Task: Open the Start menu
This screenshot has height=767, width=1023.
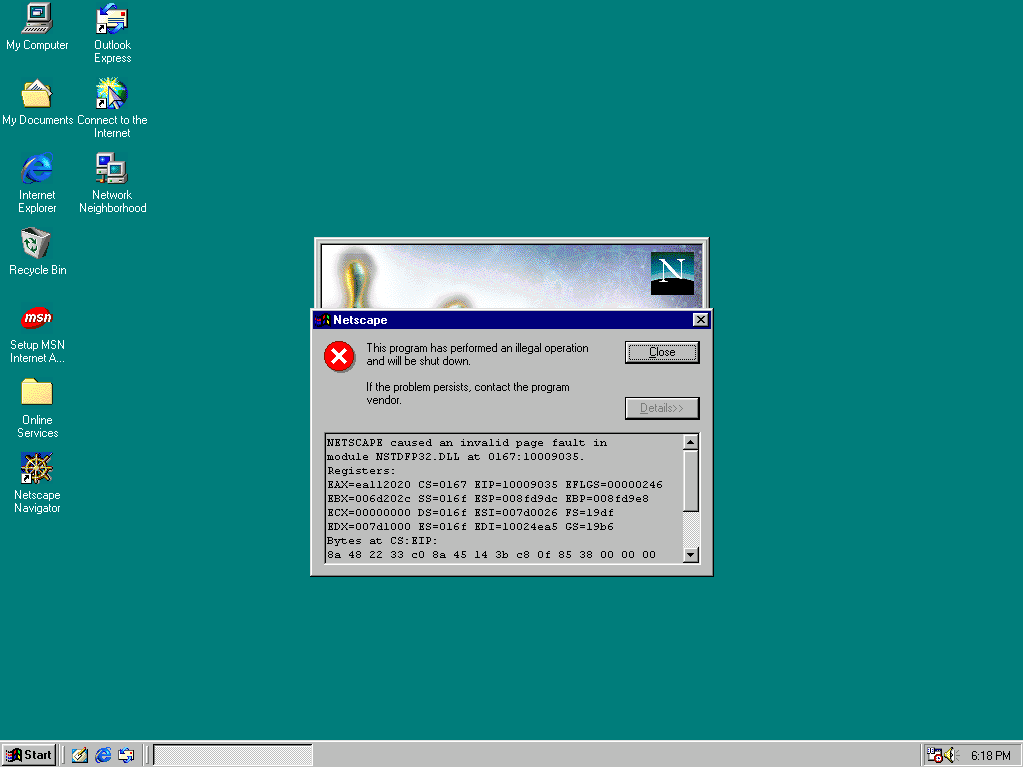Action: [29, 755]
